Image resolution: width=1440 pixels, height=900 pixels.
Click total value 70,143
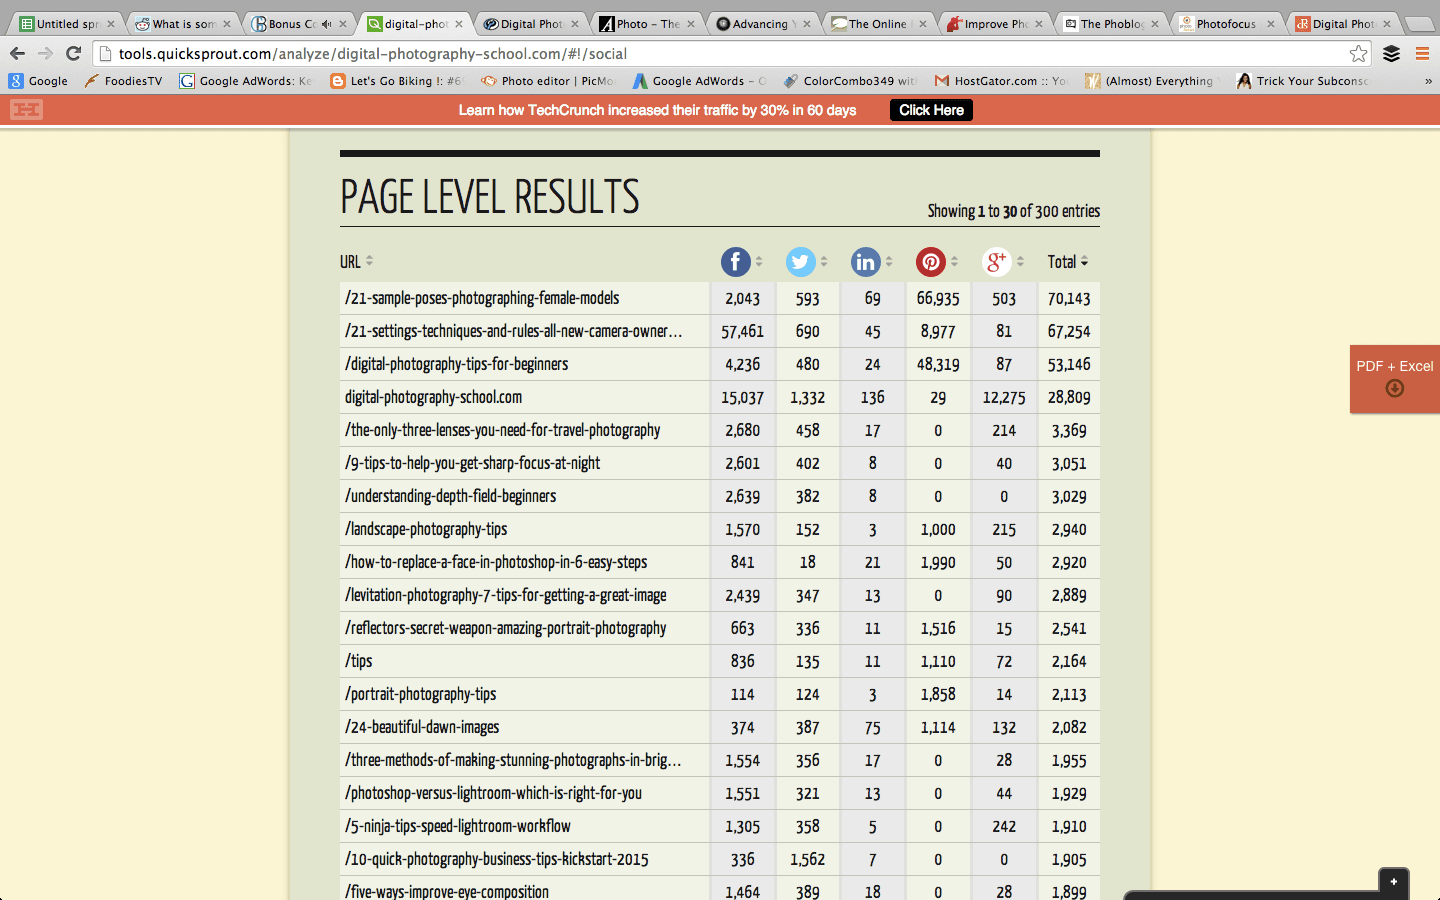(x=1069, y=298)
